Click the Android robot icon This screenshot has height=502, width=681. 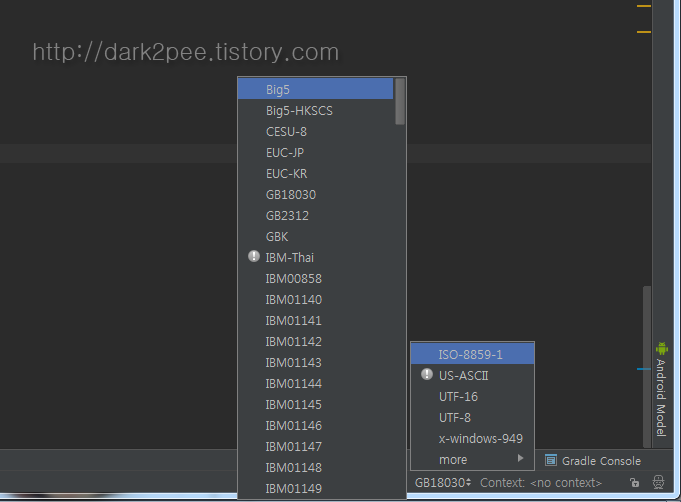pyautogui.click(x=661, y=348)
